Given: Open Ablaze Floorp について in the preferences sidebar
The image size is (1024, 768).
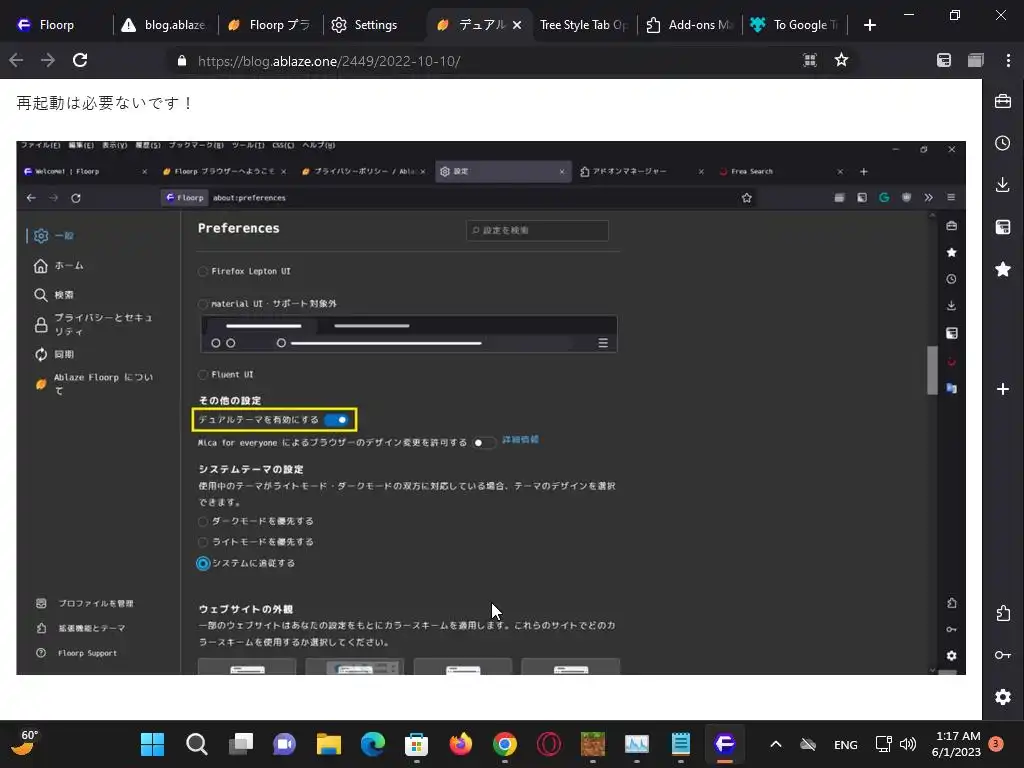Looking at the screenshot, I should point(95,383).
